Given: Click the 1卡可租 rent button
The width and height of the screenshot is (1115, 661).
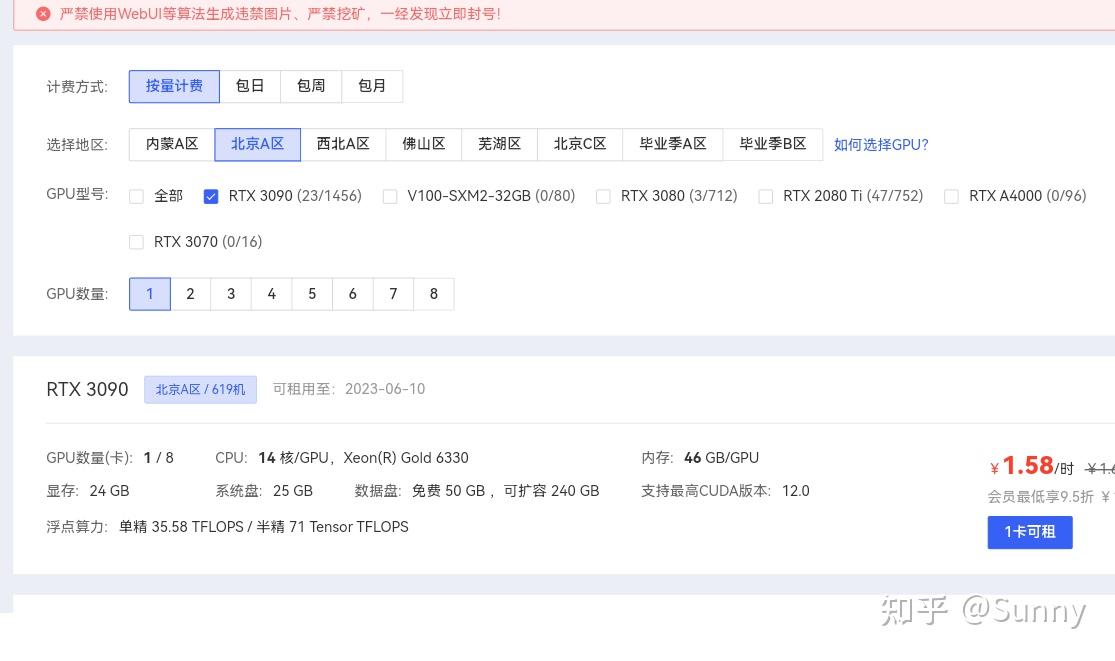Looking at the screenshot, I should 1029,532.
